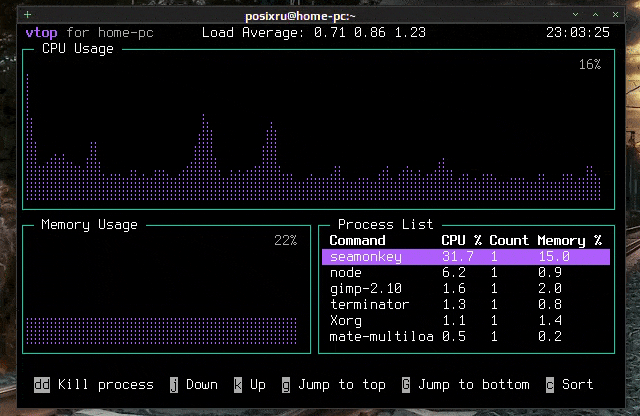Click the Load Average reading

[x=314, y=33]
